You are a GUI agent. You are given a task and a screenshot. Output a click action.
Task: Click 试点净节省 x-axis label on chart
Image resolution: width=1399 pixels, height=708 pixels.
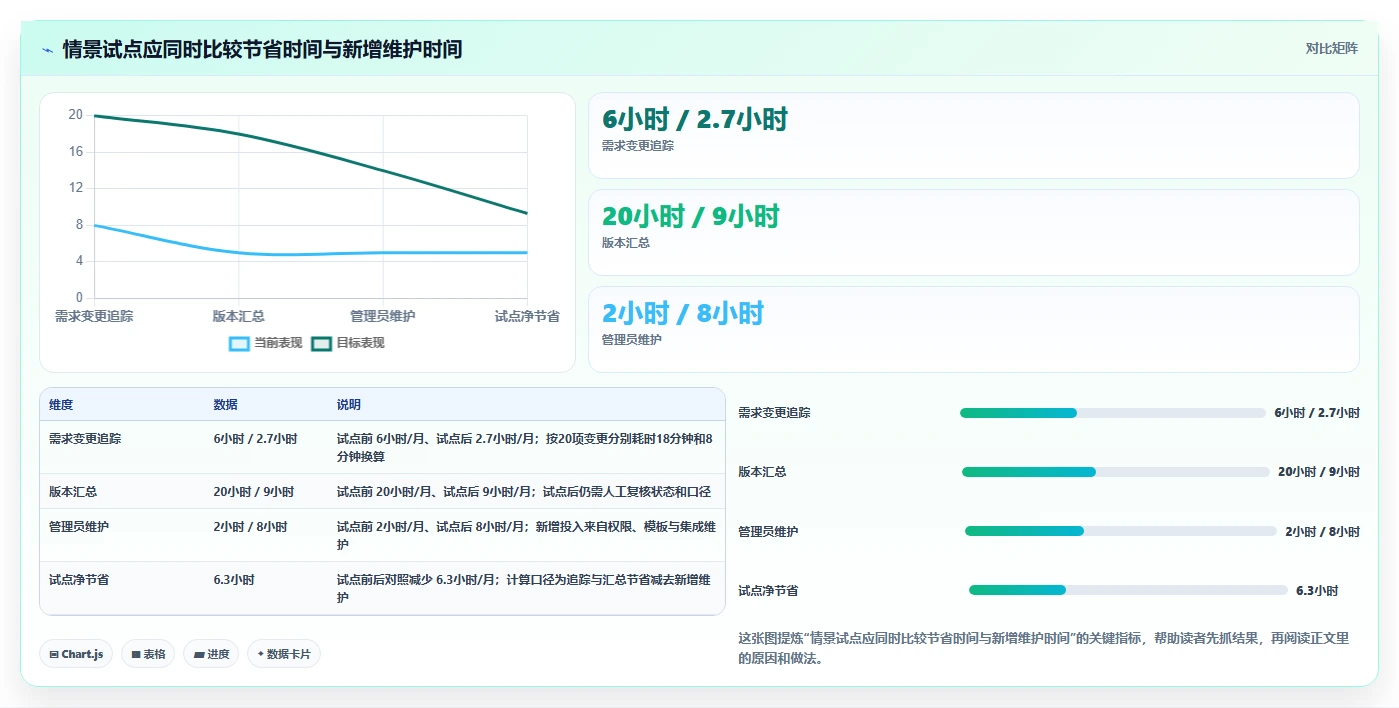coord(527,316)
